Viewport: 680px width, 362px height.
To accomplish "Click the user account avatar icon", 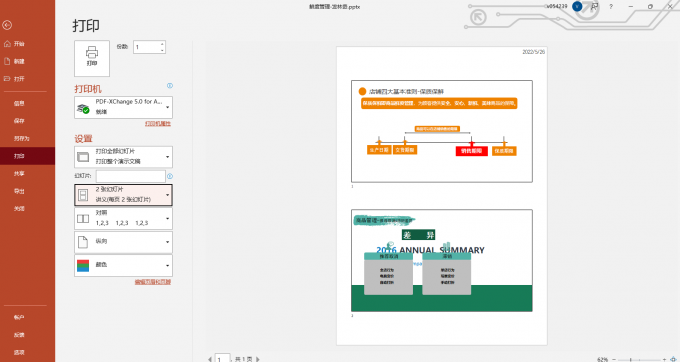I will 577,7.
